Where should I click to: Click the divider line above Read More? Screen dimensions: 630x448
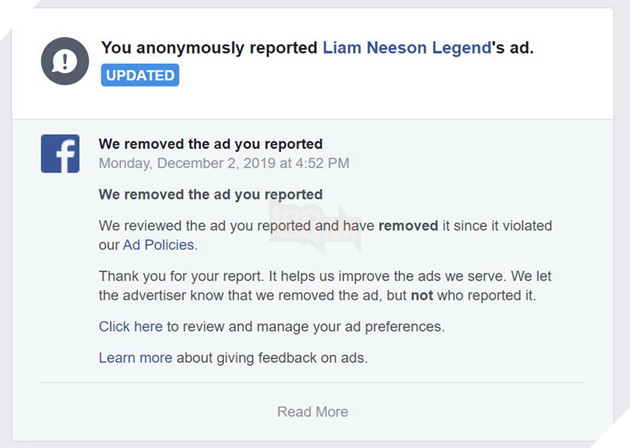click(312, 382)
